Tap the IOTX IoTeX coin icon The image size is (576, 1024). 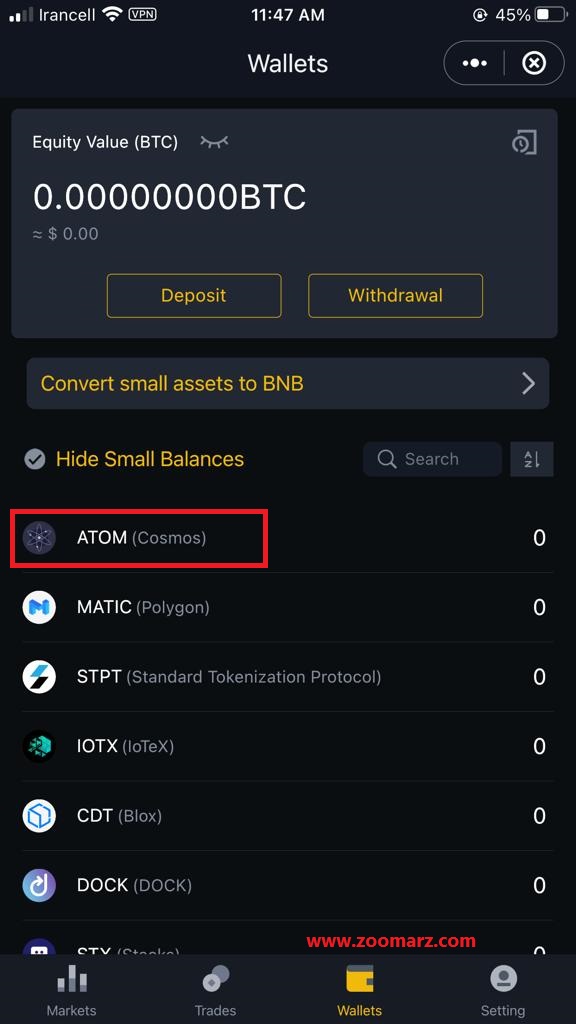point(39,746)
